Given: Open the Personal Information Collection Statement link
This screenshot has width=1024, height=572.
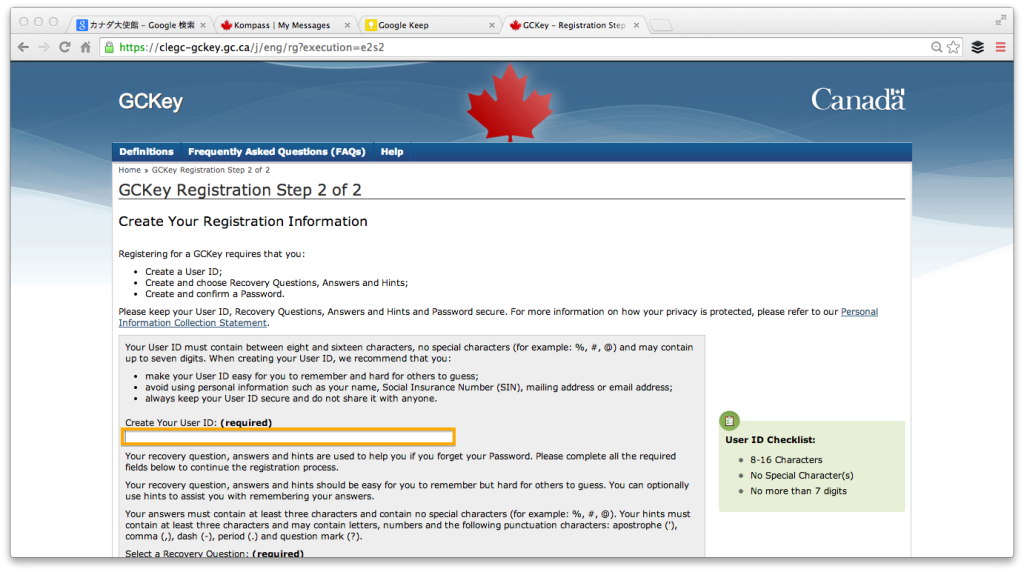Looking at the screenshot, I should pos(859,312).
